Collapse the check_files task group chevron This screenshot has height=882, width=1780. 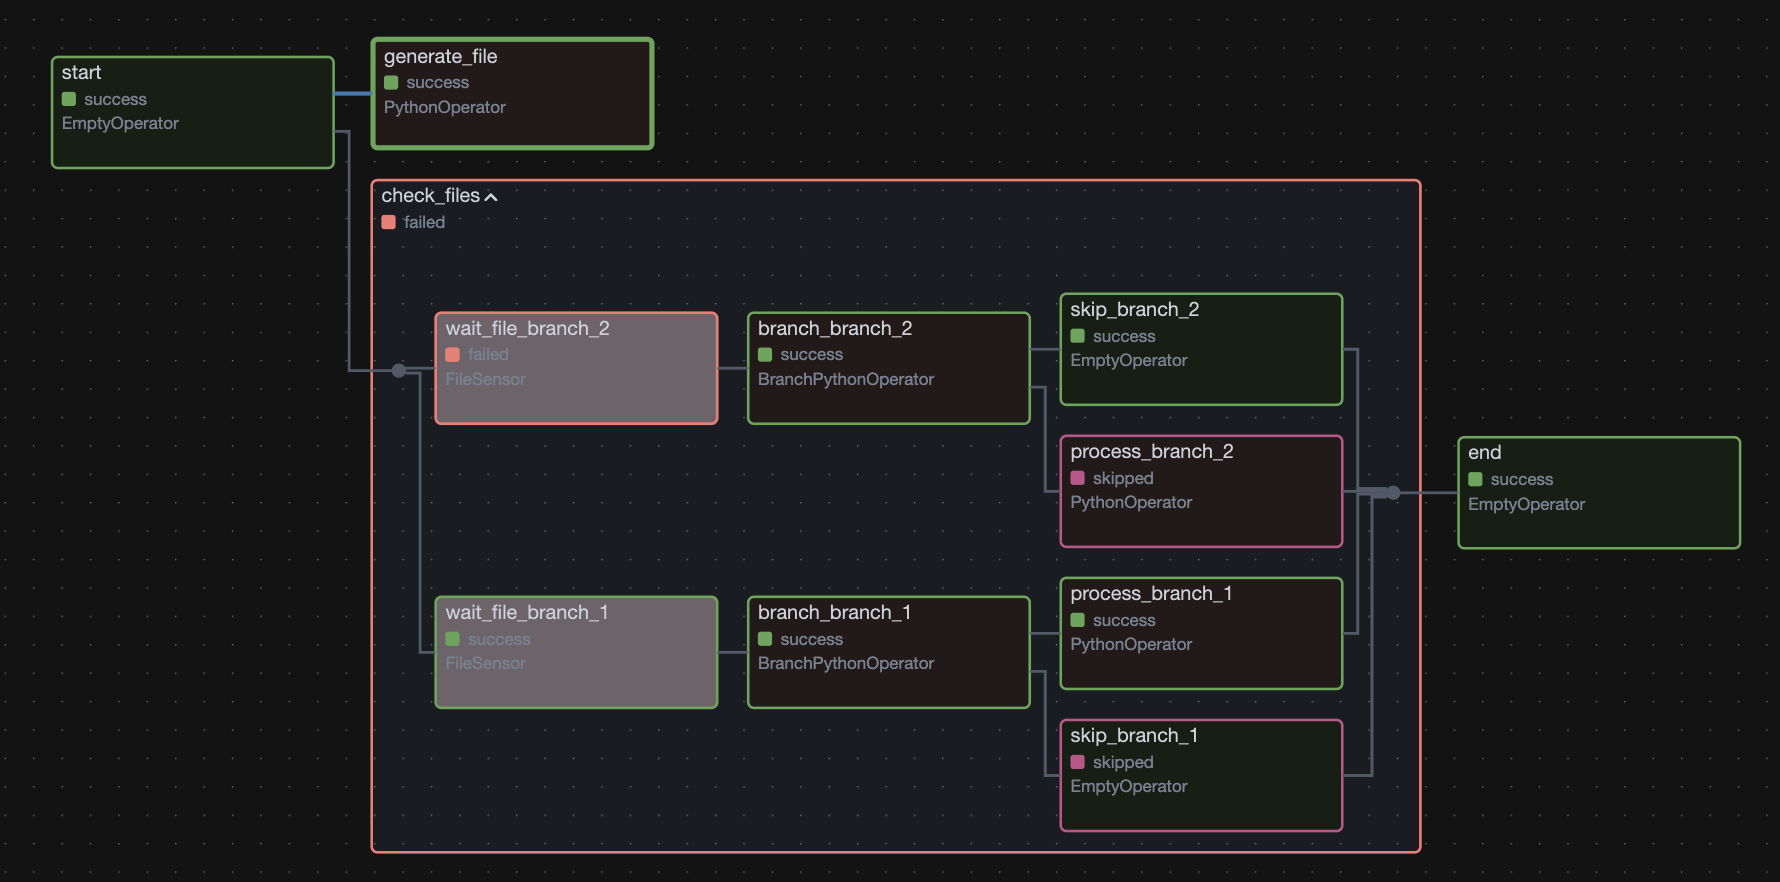point(491,197)
